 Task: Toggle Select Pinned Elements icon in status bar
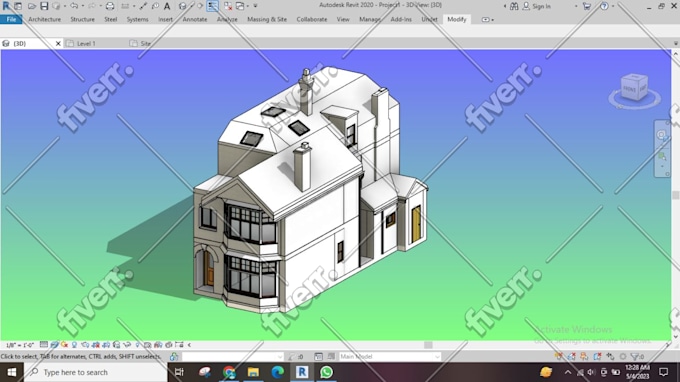[584, 356]
